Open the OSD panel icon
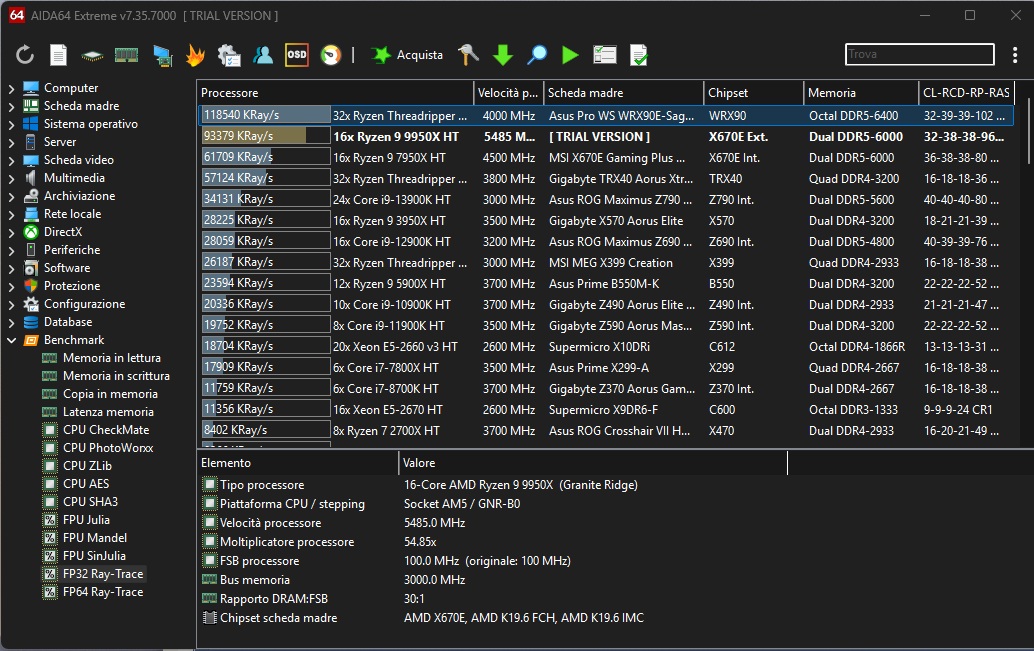 pos(297,55)
